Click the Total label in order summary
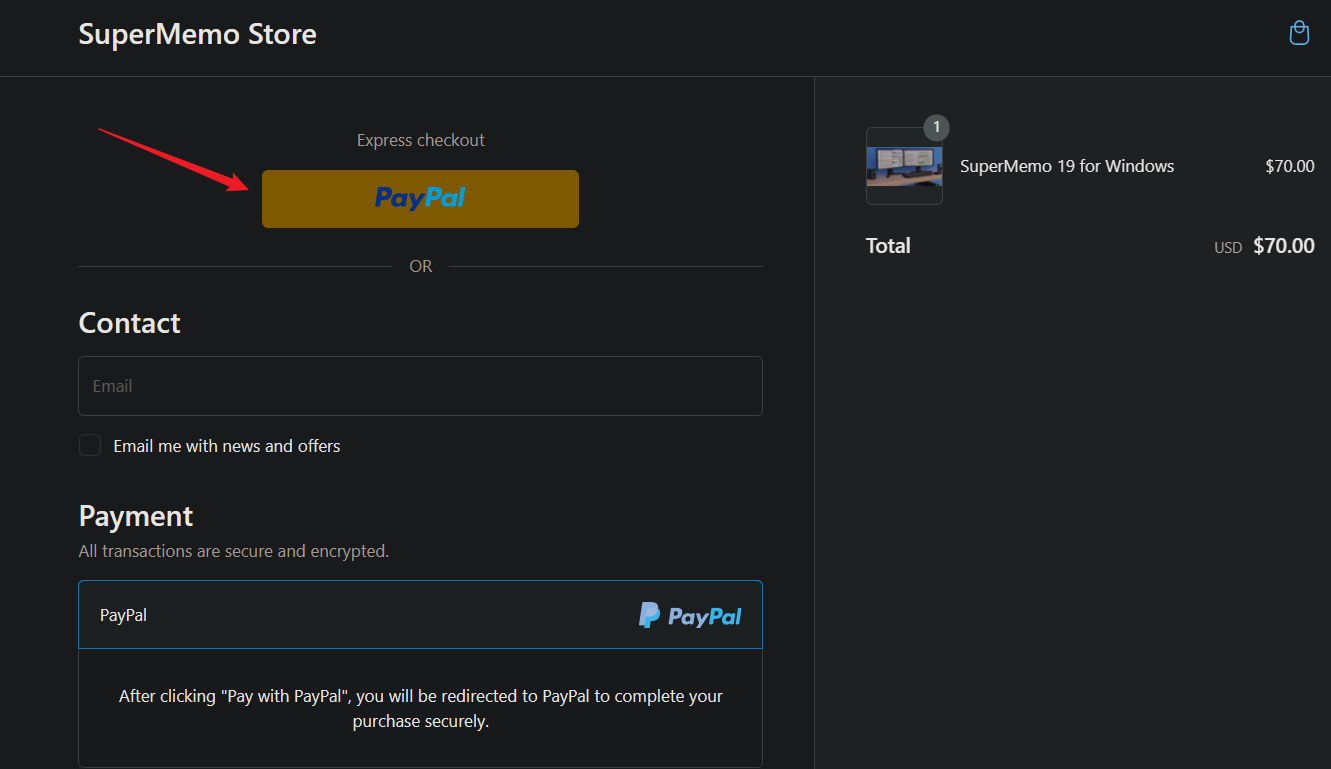Screen dimensions: 1331x769 [888, 246]
